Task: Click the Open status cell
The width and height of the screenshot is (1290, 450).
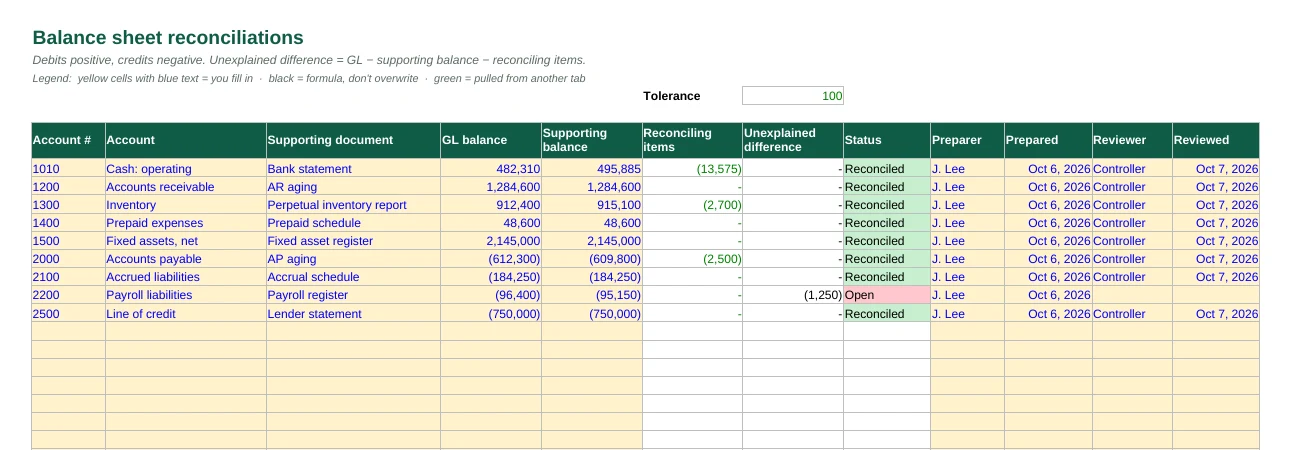Action: [x=887, y=295]
